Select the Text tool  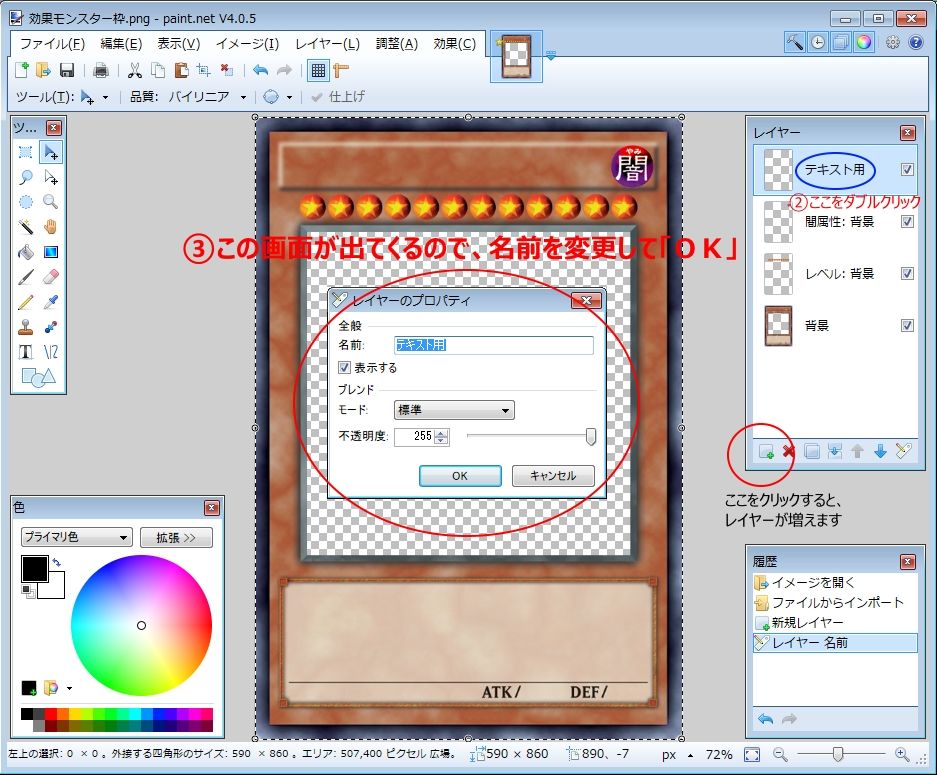pyautogui.click(x=25, y=352)
